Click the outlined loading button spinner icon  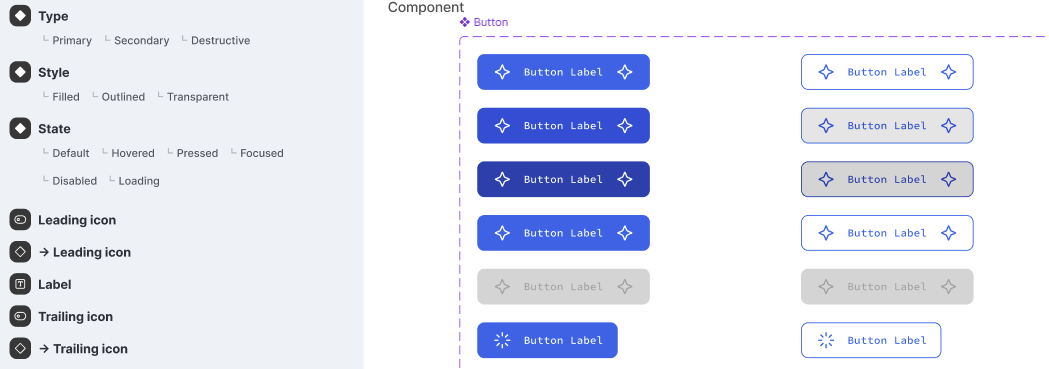click(x=826, y=340)
